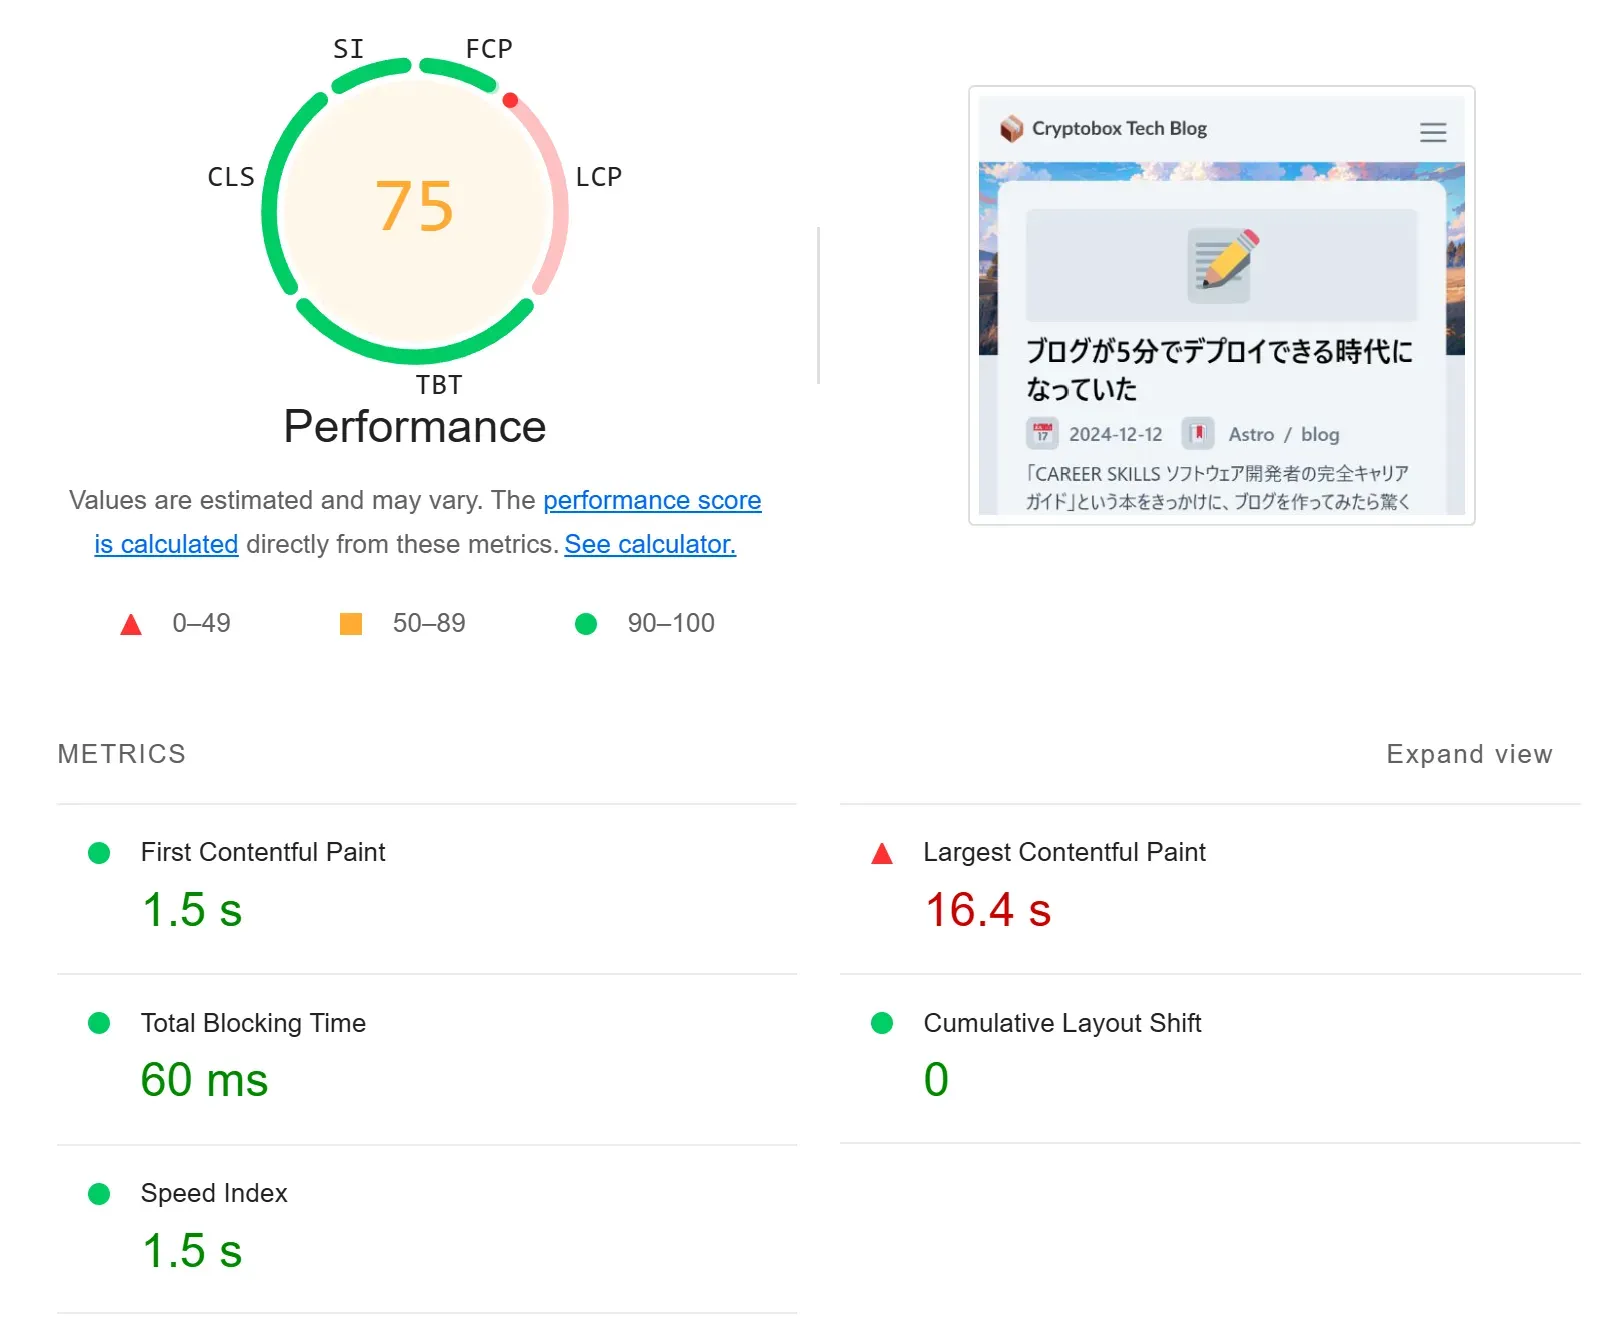The height and width of the screenshot is (1335, 1604).
Task: Click the orange square 50–89 legend icon
Action: pos(351,624)
